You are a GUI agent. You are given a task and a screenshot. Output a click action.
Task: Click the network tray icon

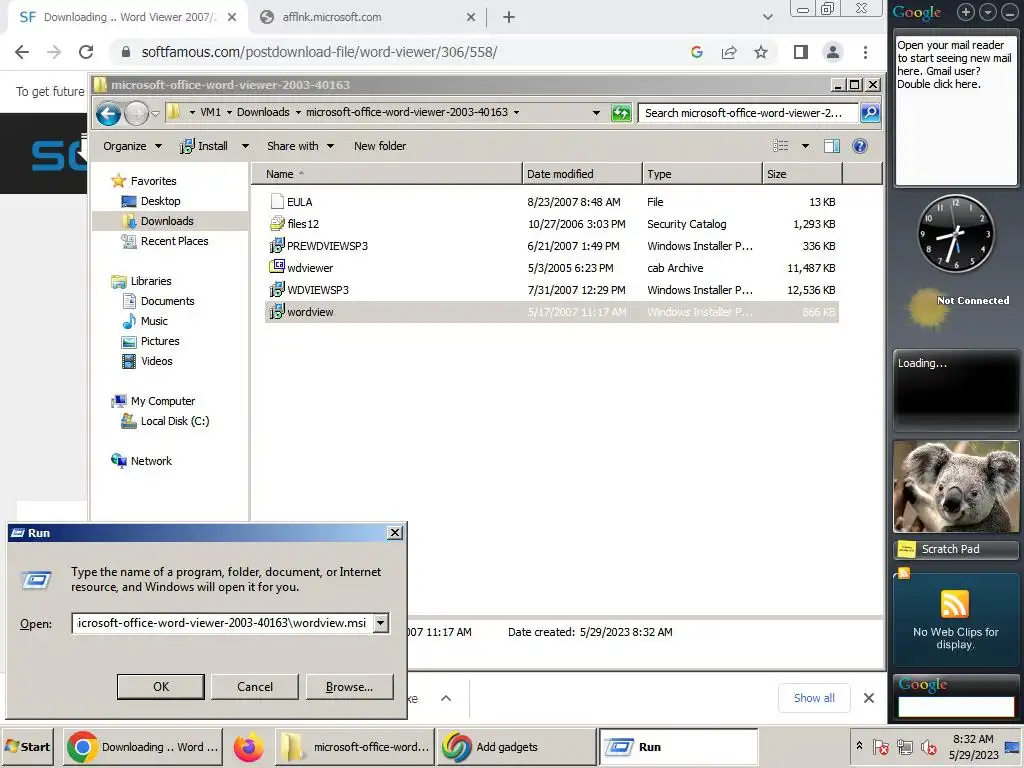(x=905, y=746)
